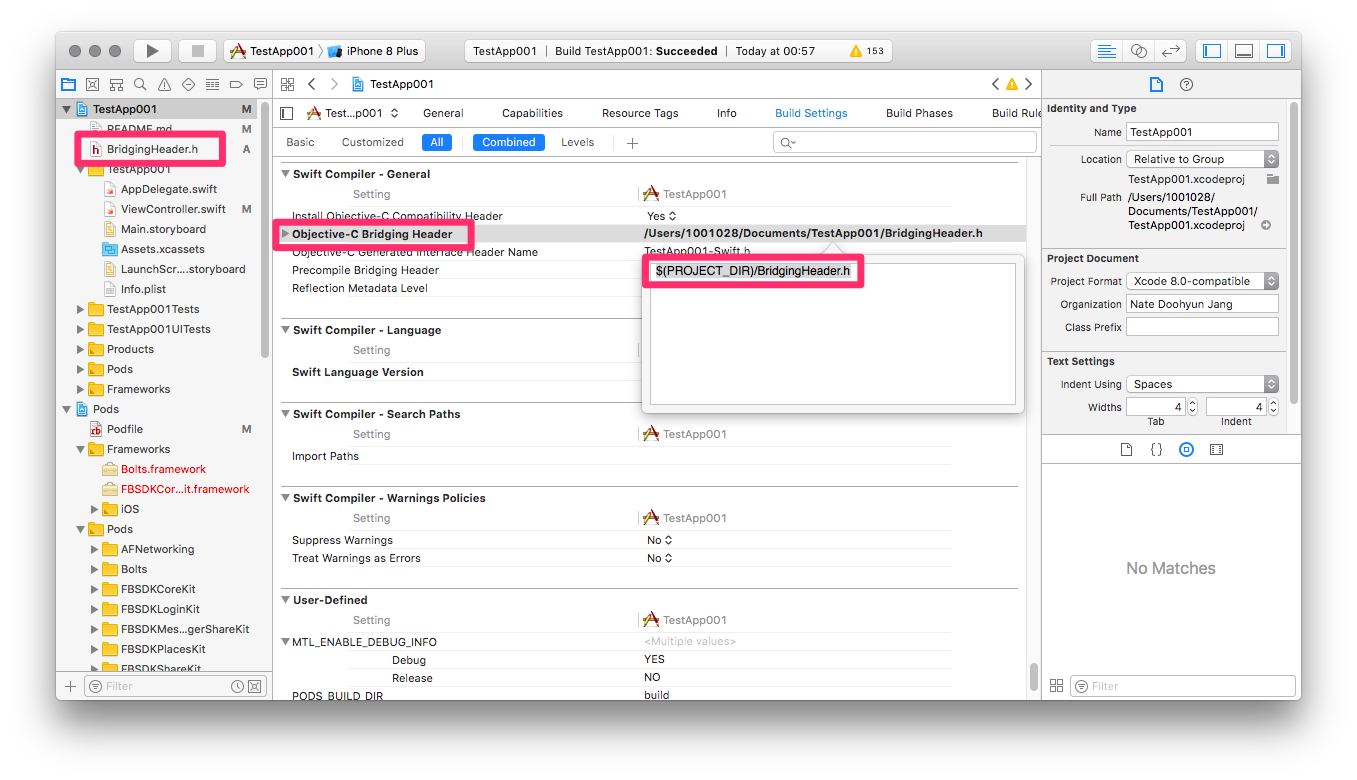Image resolution: width=1357 pixels, height=780 pixels.
Task: Open the Quick Help inspector
Action: click(1186, 85)
